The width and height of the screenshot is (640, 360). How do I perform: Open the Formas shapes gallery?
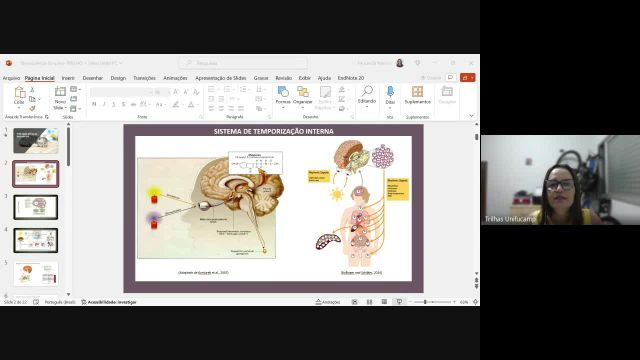tap(283, 96)
